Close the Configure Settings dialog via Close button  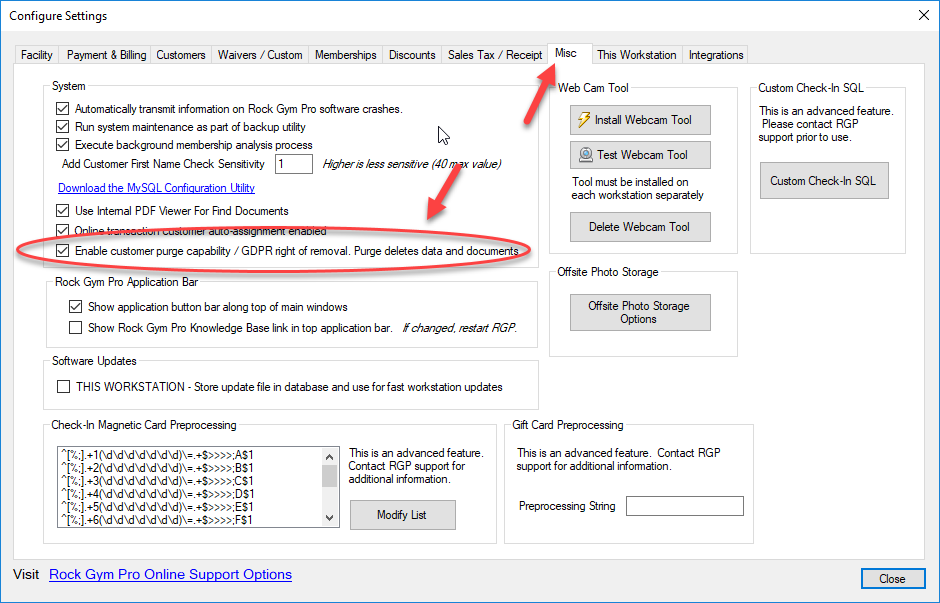(893, 578)
